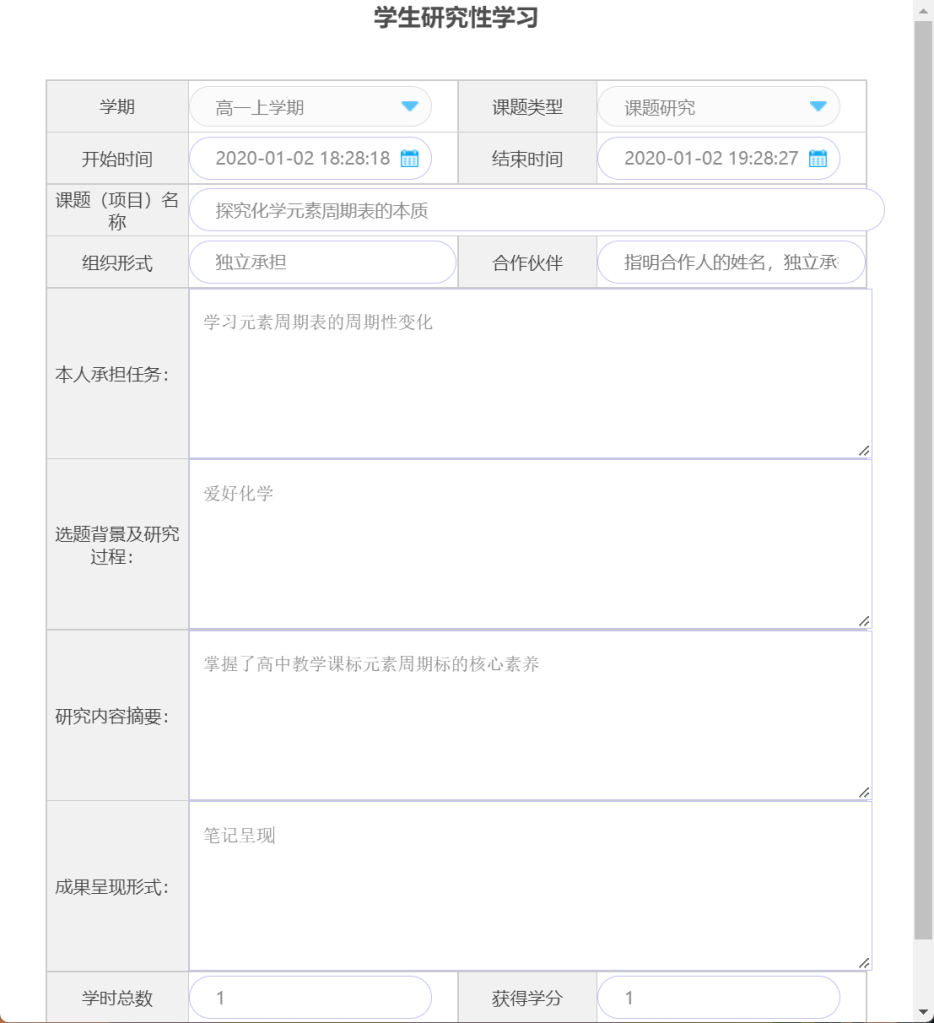Click resize handle of 本人承担任务 text area
Screen dimensions: 934x1023
(x=863, y=451)
